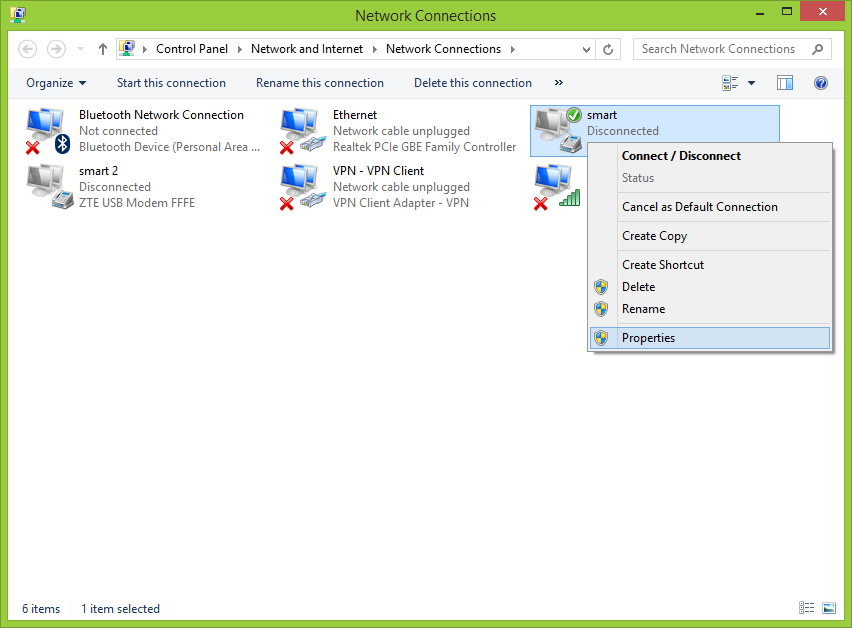The height and width of the screenshot is (628, 852).
Task: Switch to large icons view in status bar
Action: (x=828, y=608)
